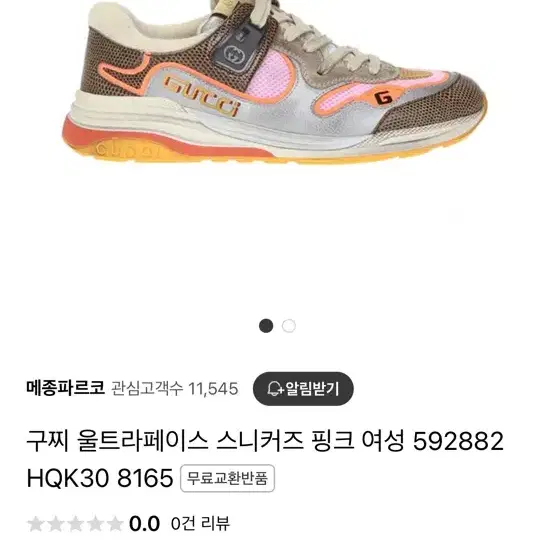
Task: Click the fifth rating star
Action: (115, 524)
